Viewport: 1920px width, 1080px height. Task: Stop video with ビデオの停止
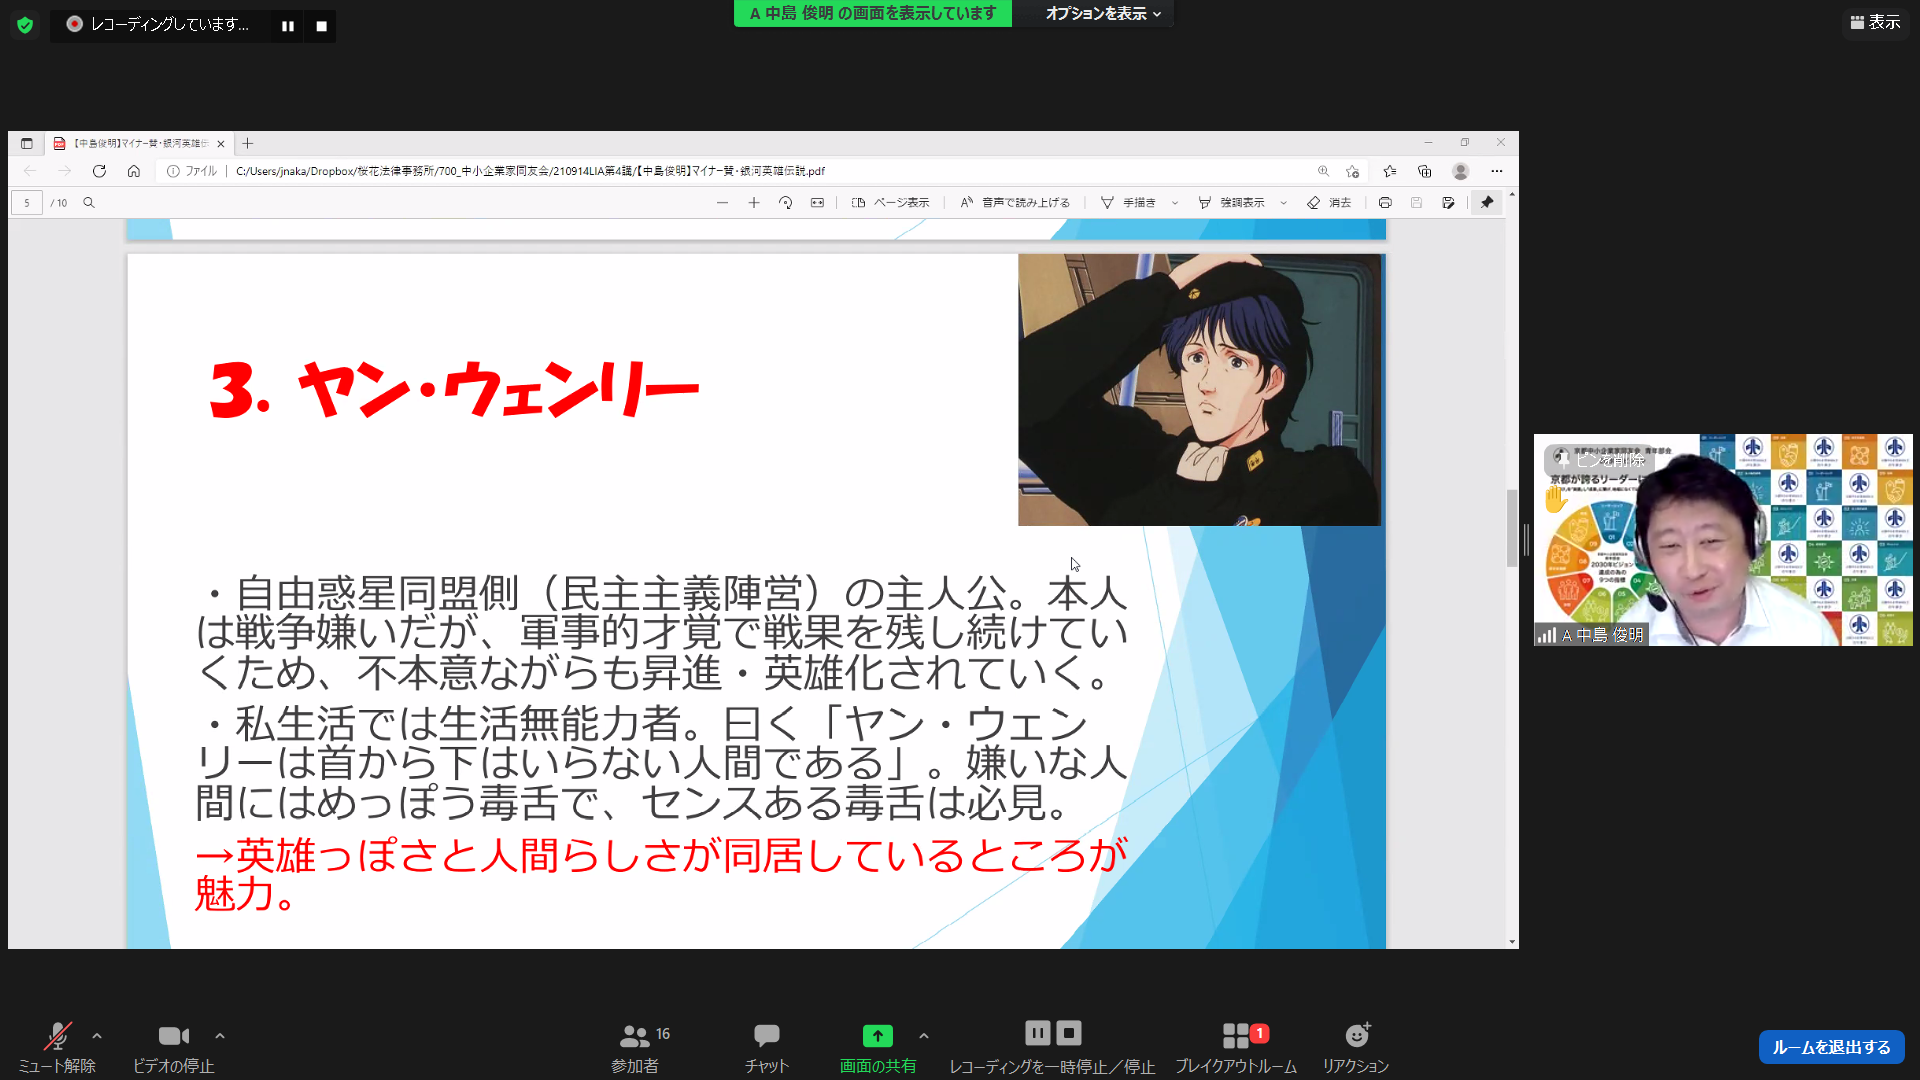174,1048
